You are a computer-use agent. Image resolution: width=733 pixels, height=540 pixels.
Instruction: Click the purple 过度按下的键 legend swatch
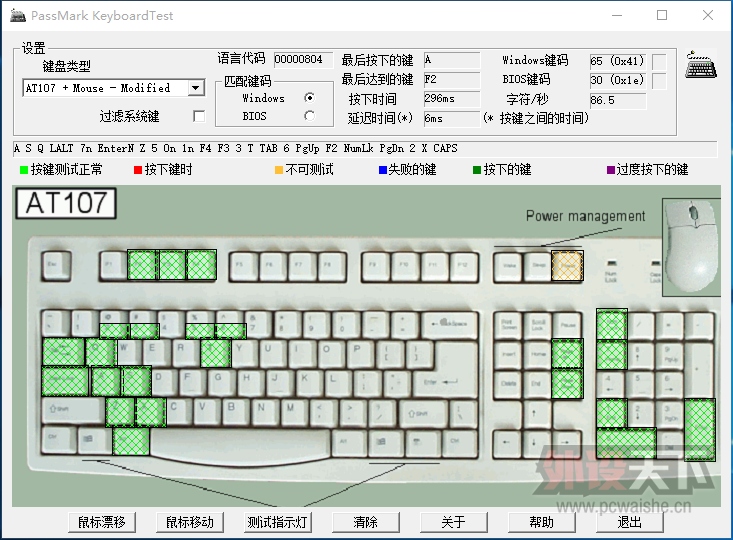point(611,170)
